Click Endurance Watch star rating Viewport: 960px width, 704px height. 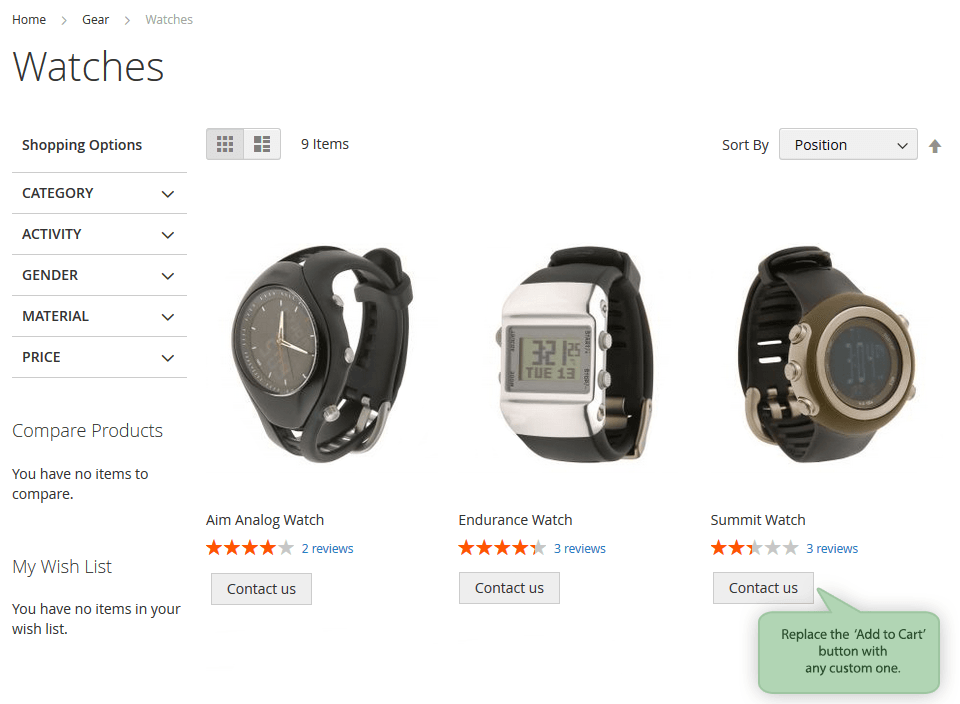point(502,548)
